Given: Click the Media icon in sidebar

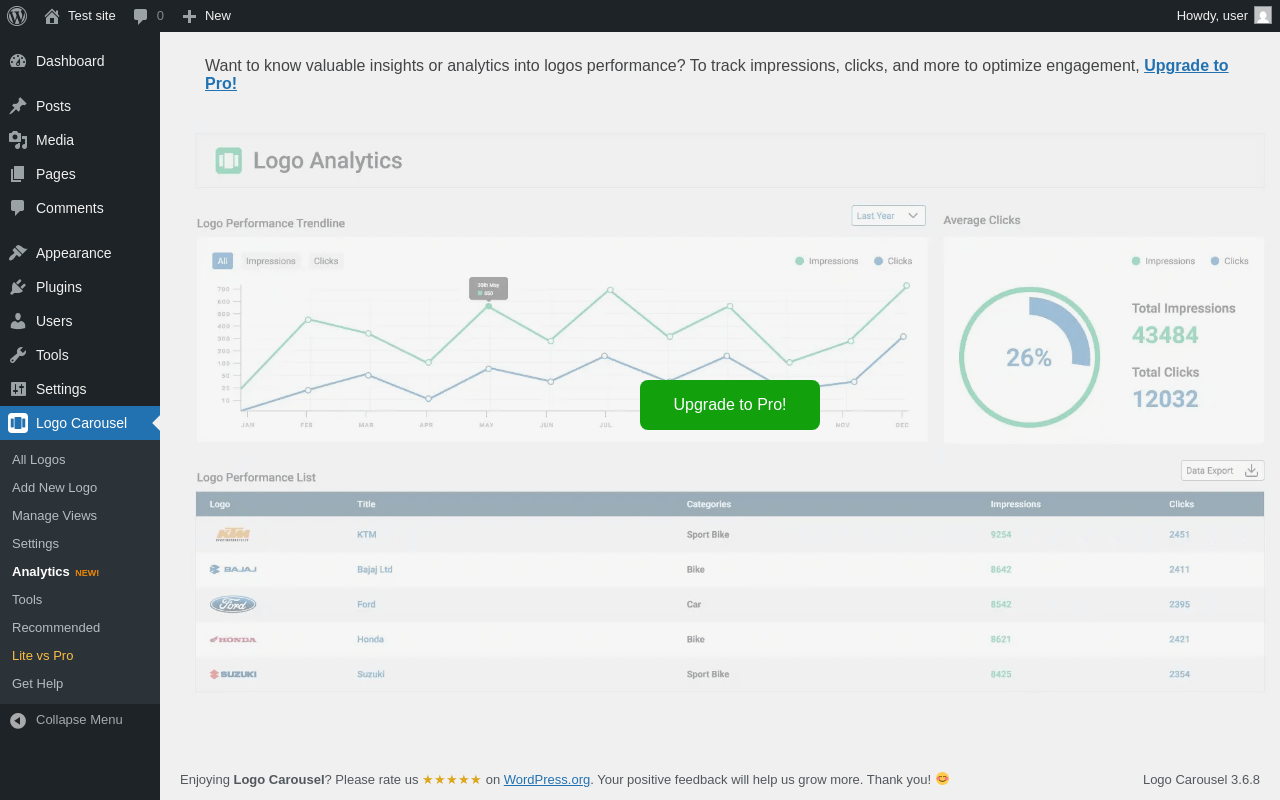Looking at the screenshot, I should (18, 140).
